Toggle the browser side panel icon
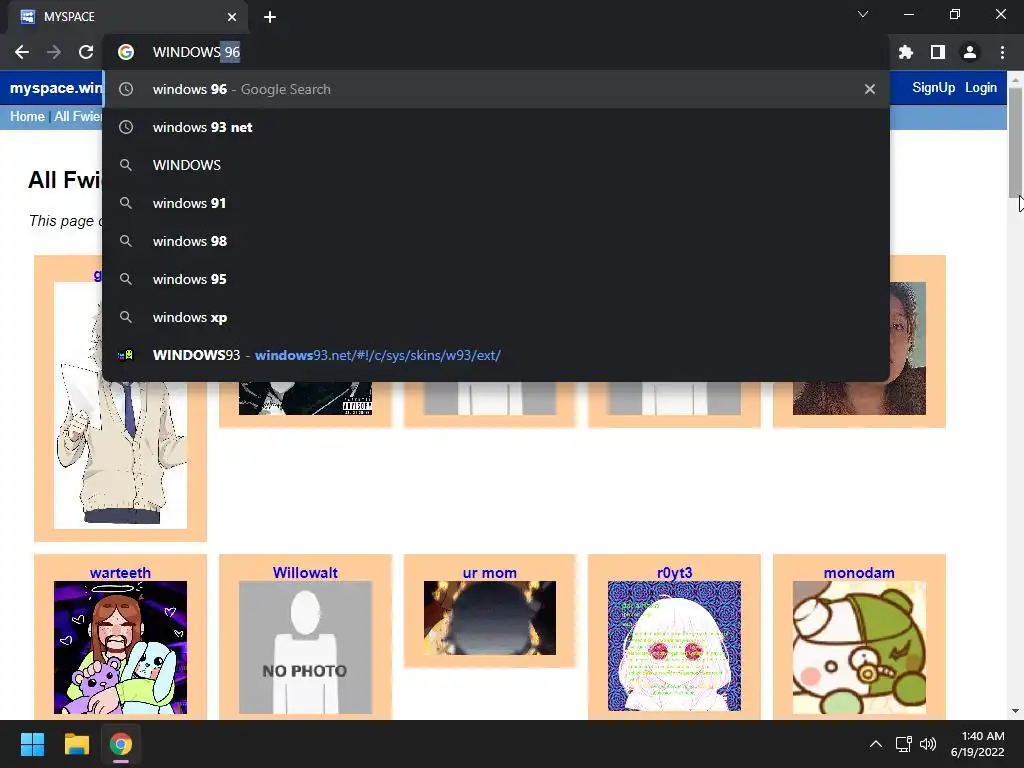Screen dimensions: 1024x768 tap(938, 52)
